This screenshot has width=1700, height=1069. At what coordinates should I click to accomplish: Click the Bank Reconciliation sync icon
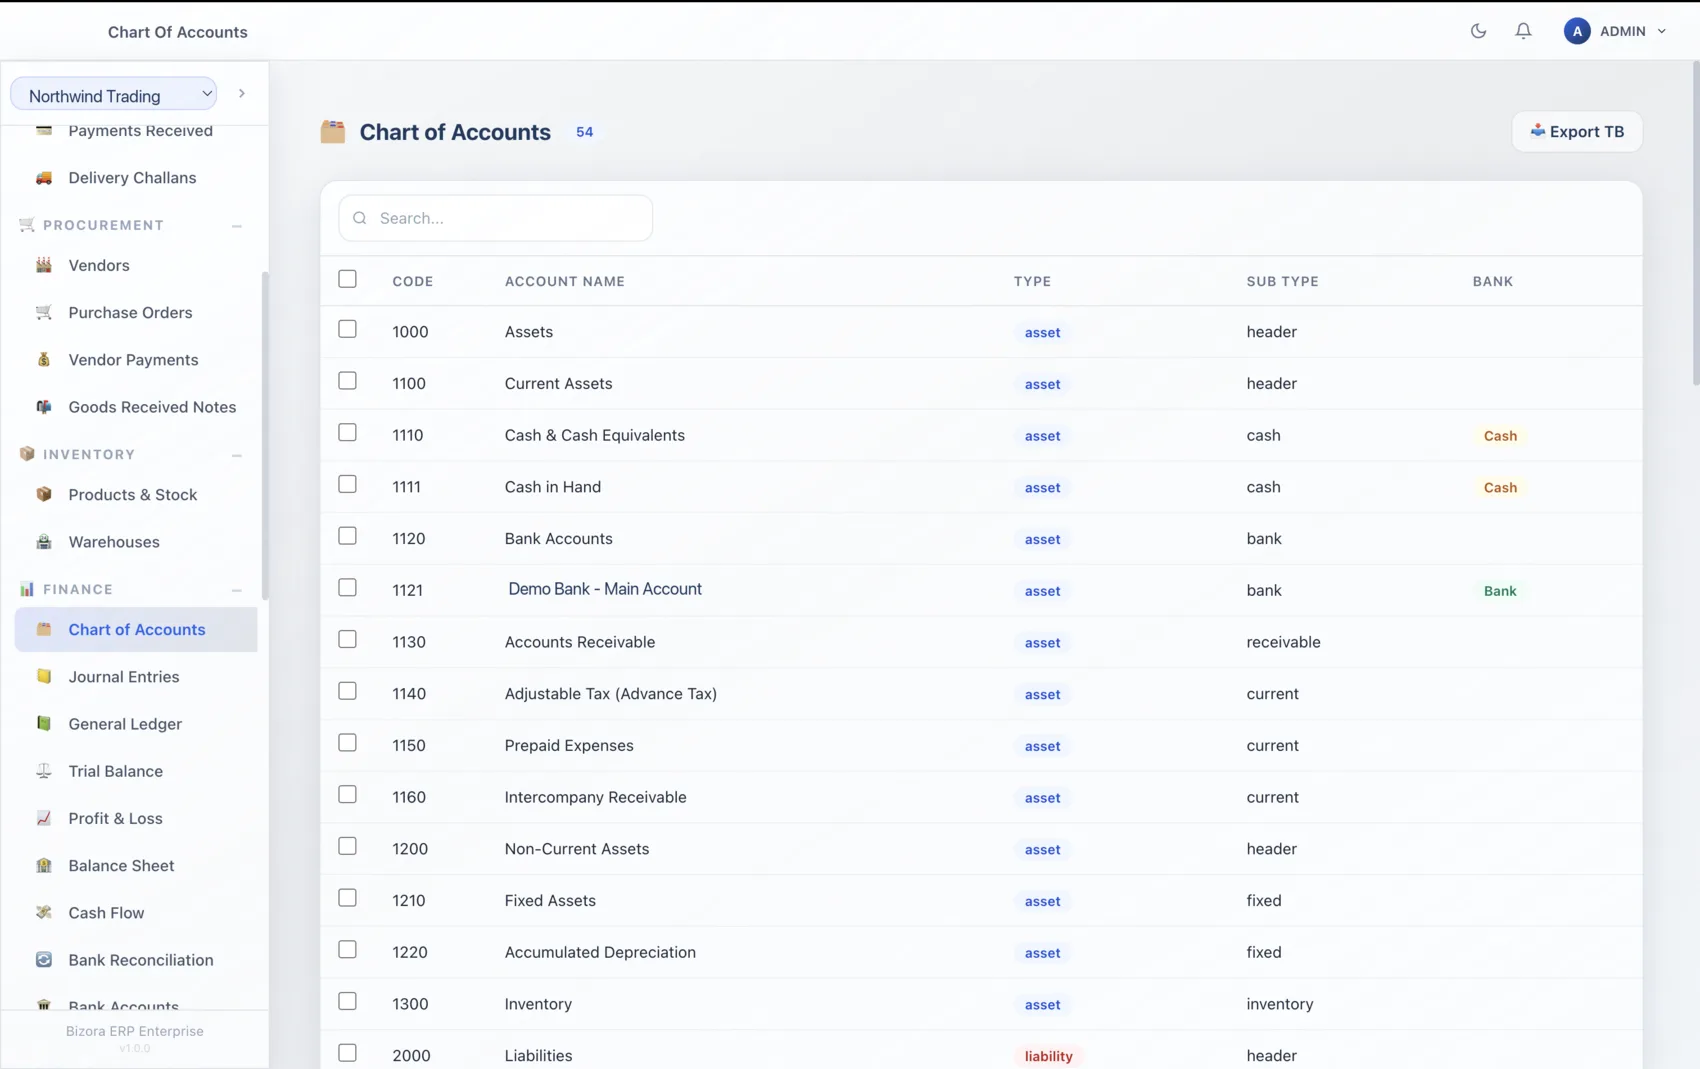point(44,960)
